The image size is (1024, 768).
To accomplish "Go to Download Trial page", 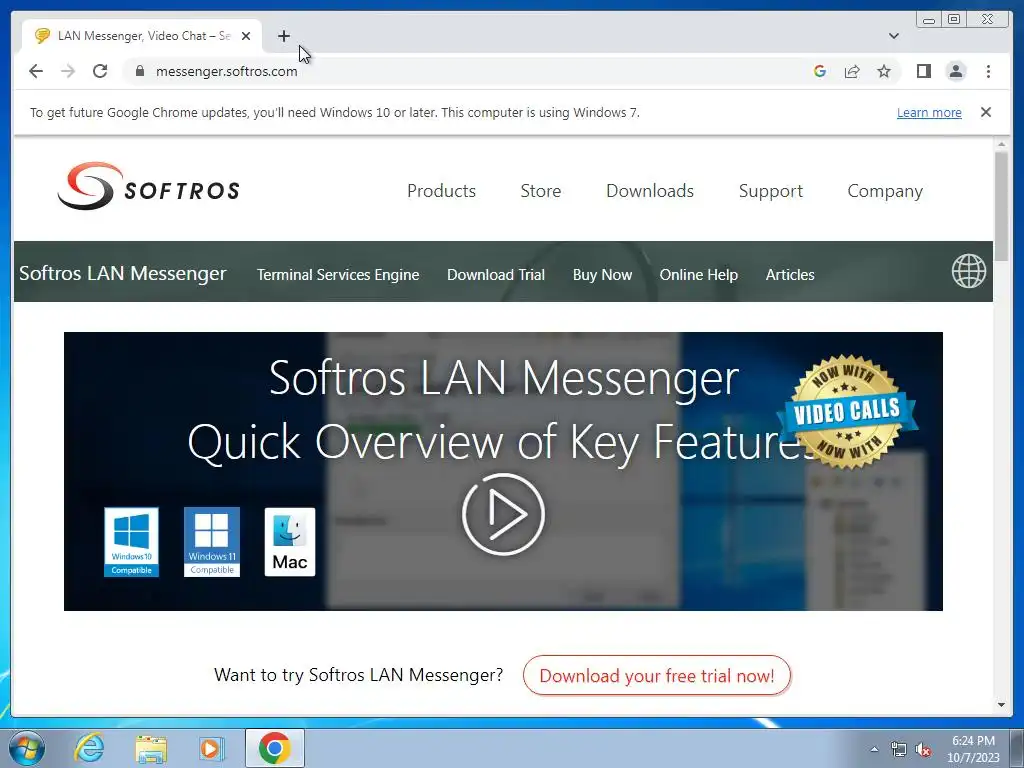I will (x=496, y=275).
